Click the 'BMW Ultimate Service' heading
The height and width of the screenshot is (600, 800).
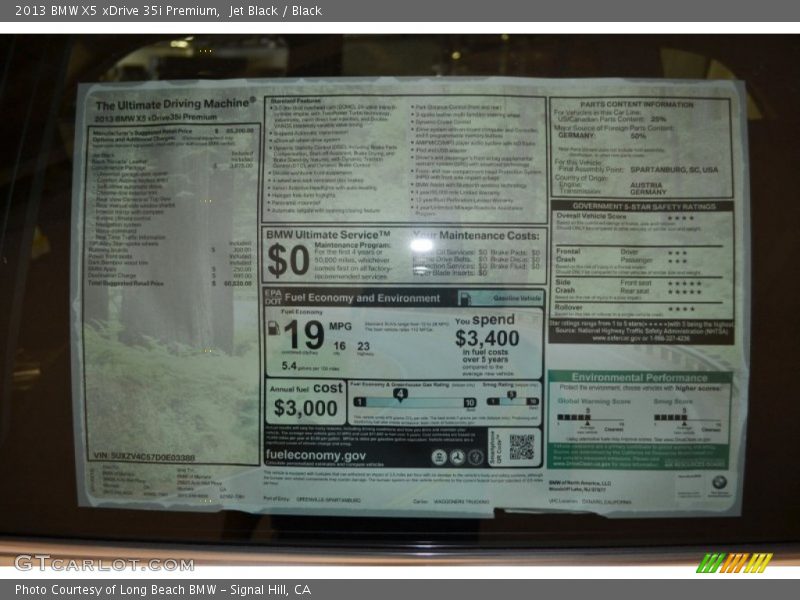click(328, 234)
